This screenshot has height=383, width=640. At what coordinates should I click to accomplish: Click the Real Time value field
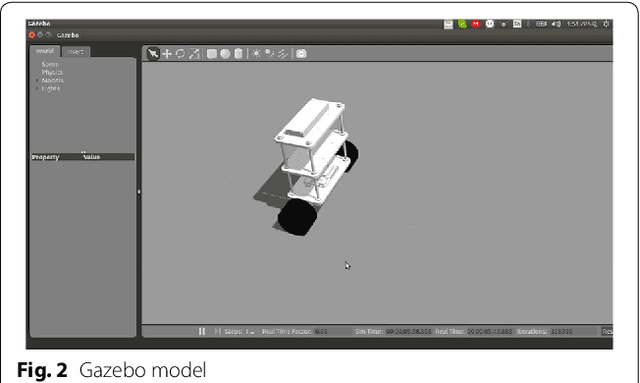click(x=489, y=332)
